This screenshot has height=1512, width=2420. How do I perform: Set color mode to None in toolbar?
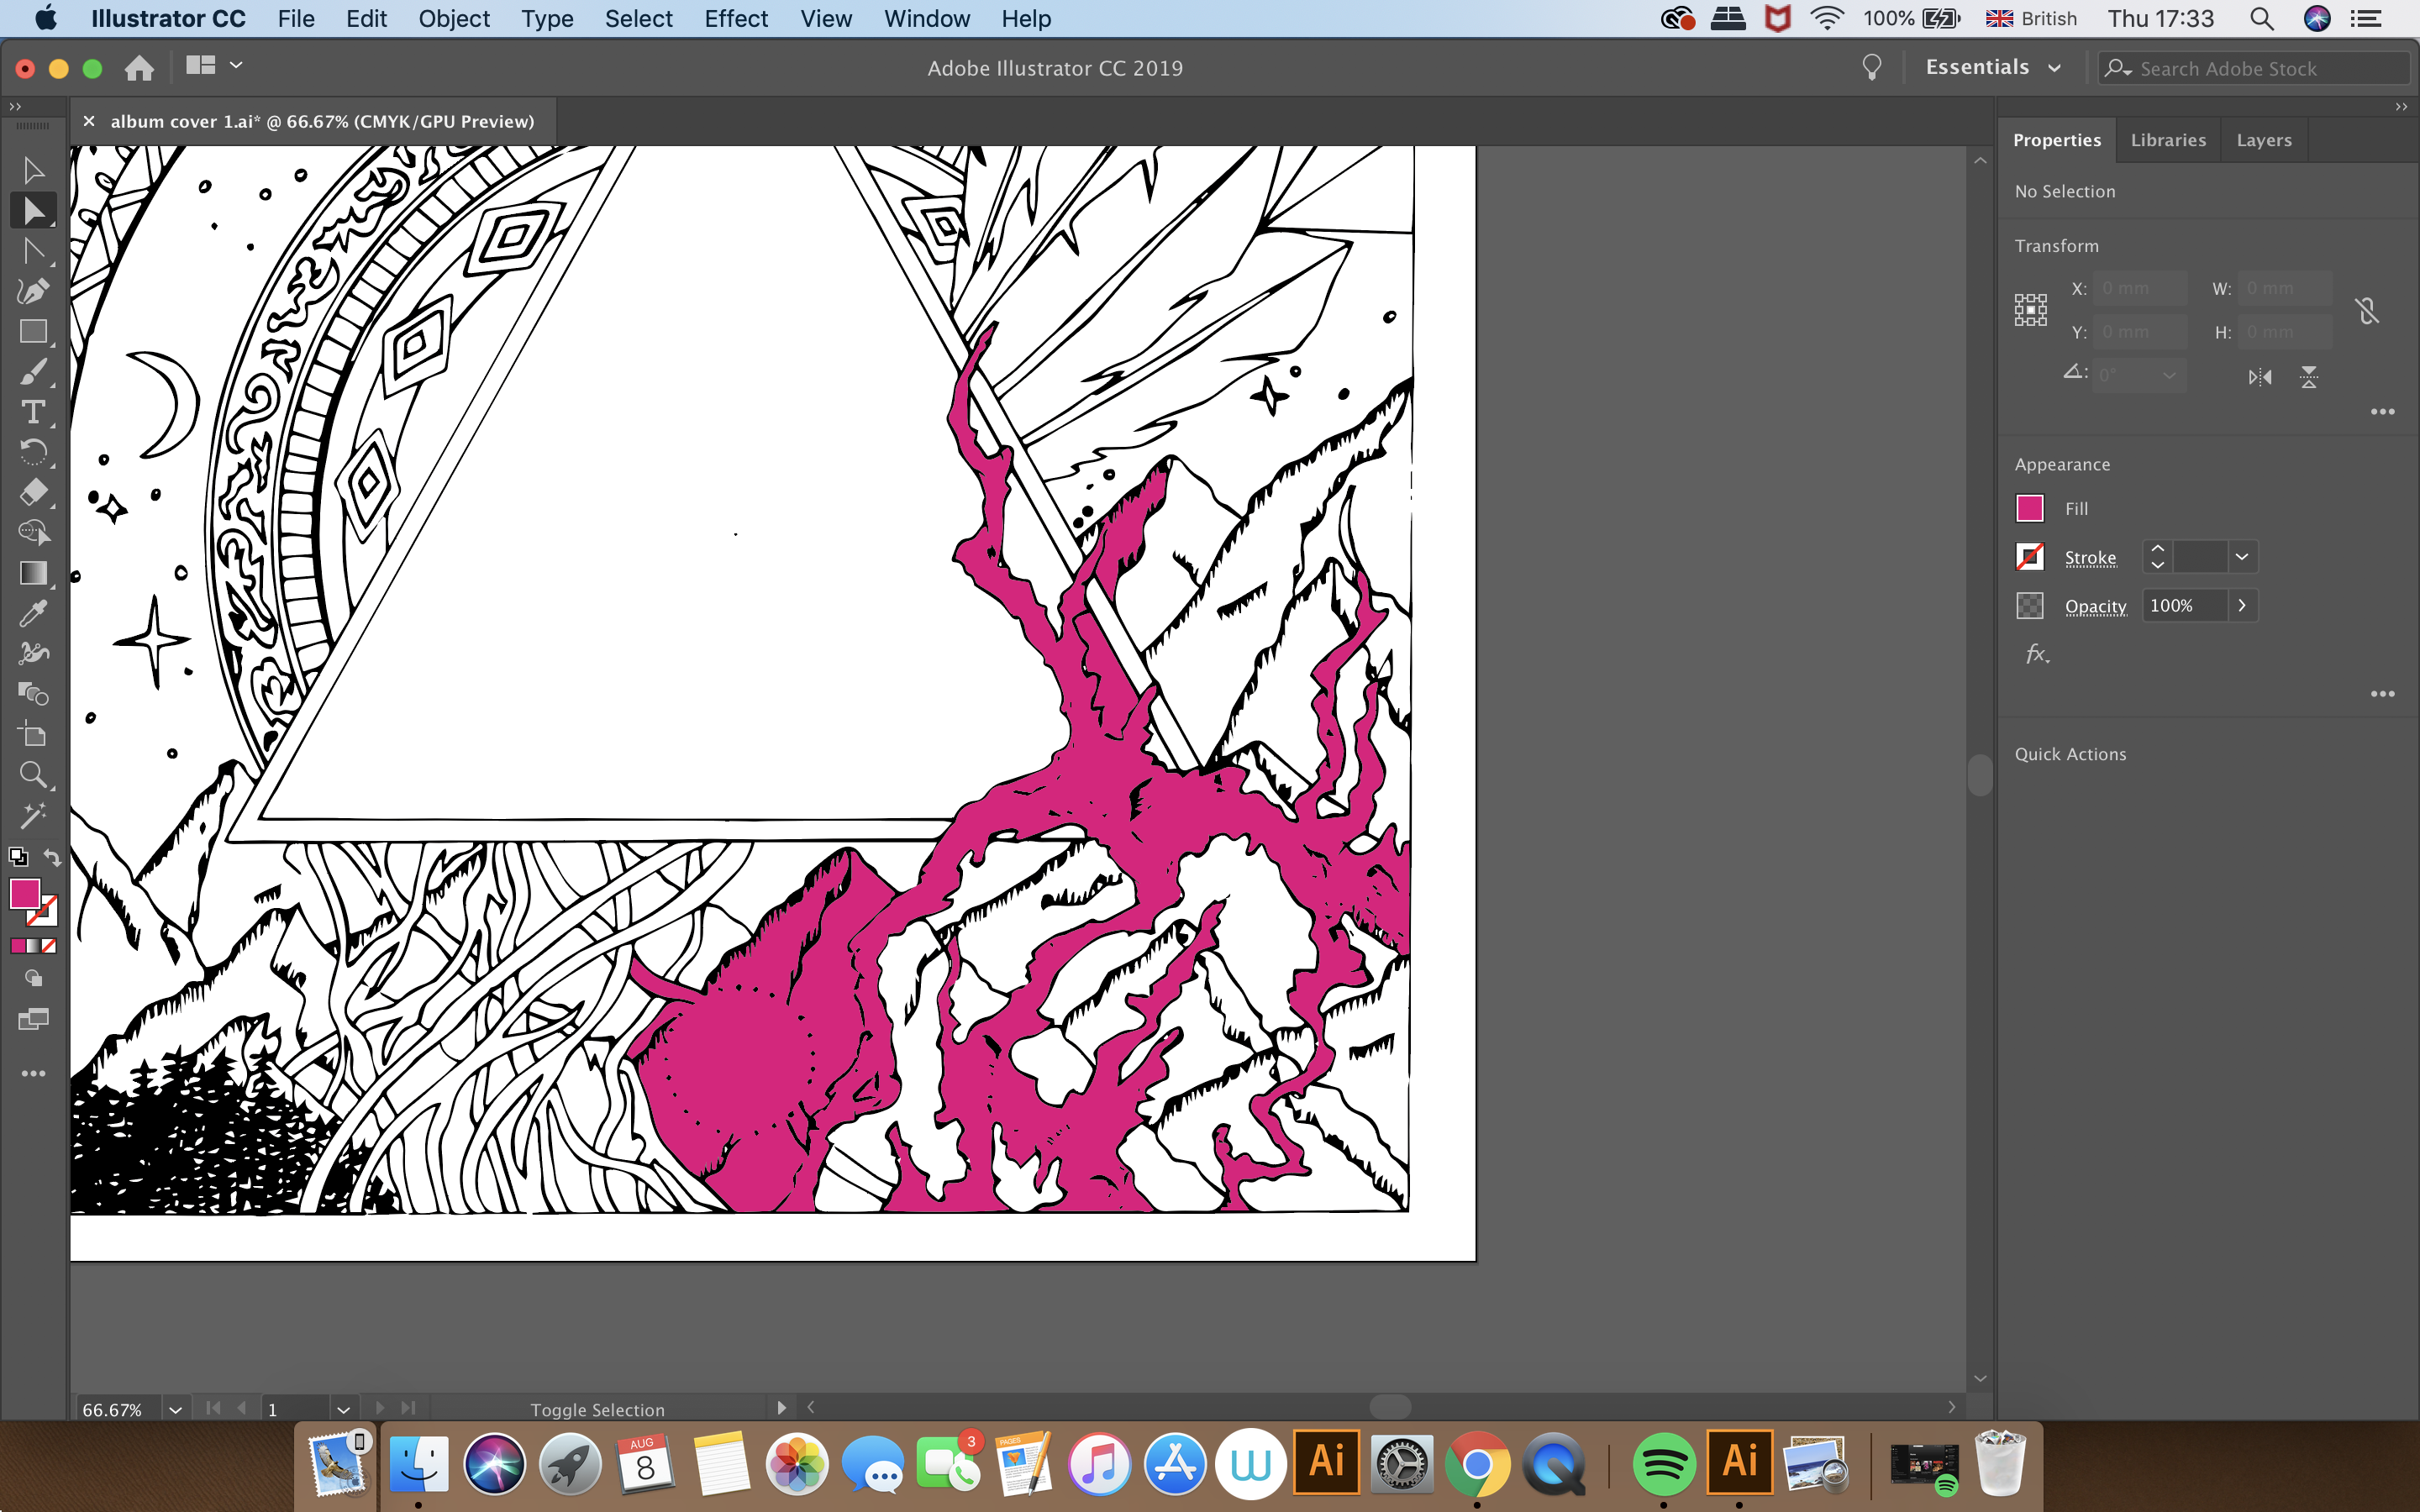pos(49,946)
